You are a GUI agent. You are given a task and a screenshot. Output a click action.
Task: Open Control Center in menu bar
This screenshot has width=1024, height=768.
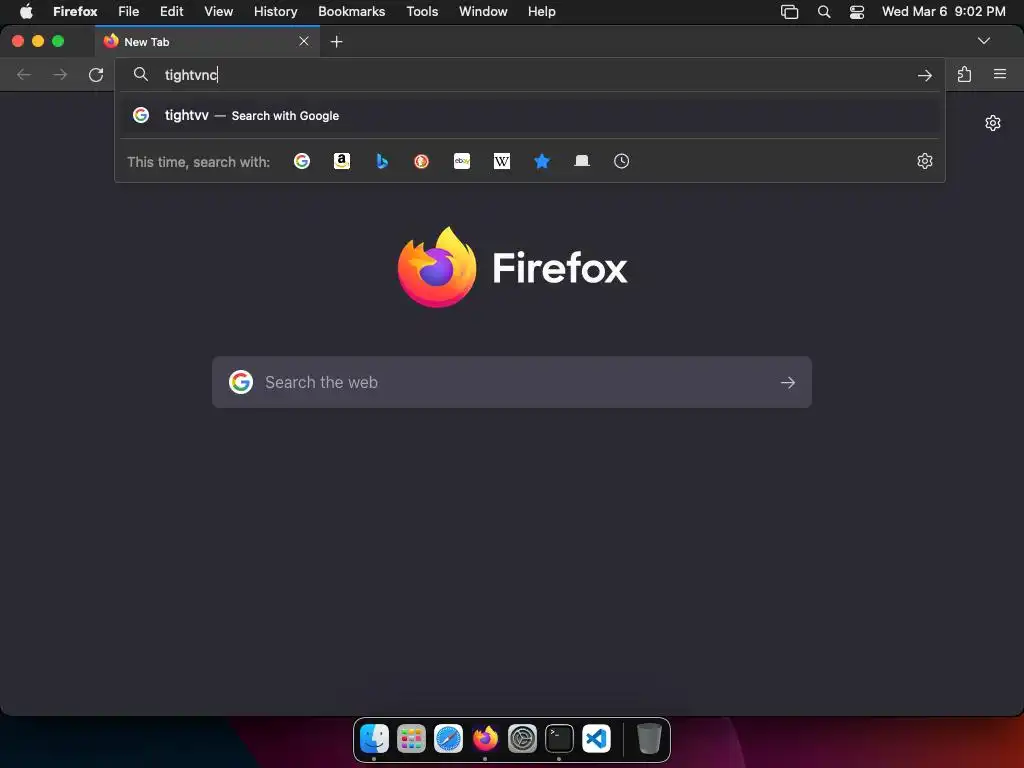(x=857, y=12)
